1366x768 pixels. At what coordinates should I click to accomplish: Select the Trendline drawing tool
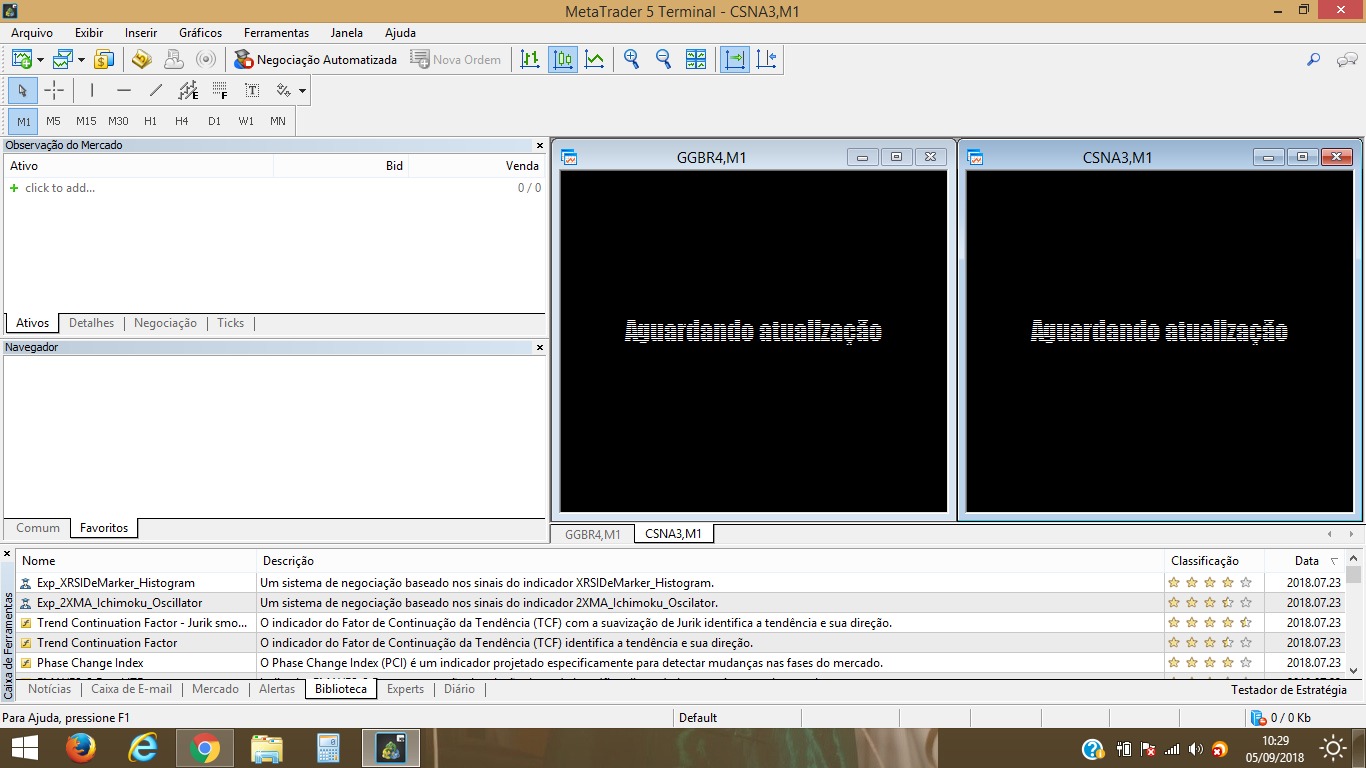156,90
